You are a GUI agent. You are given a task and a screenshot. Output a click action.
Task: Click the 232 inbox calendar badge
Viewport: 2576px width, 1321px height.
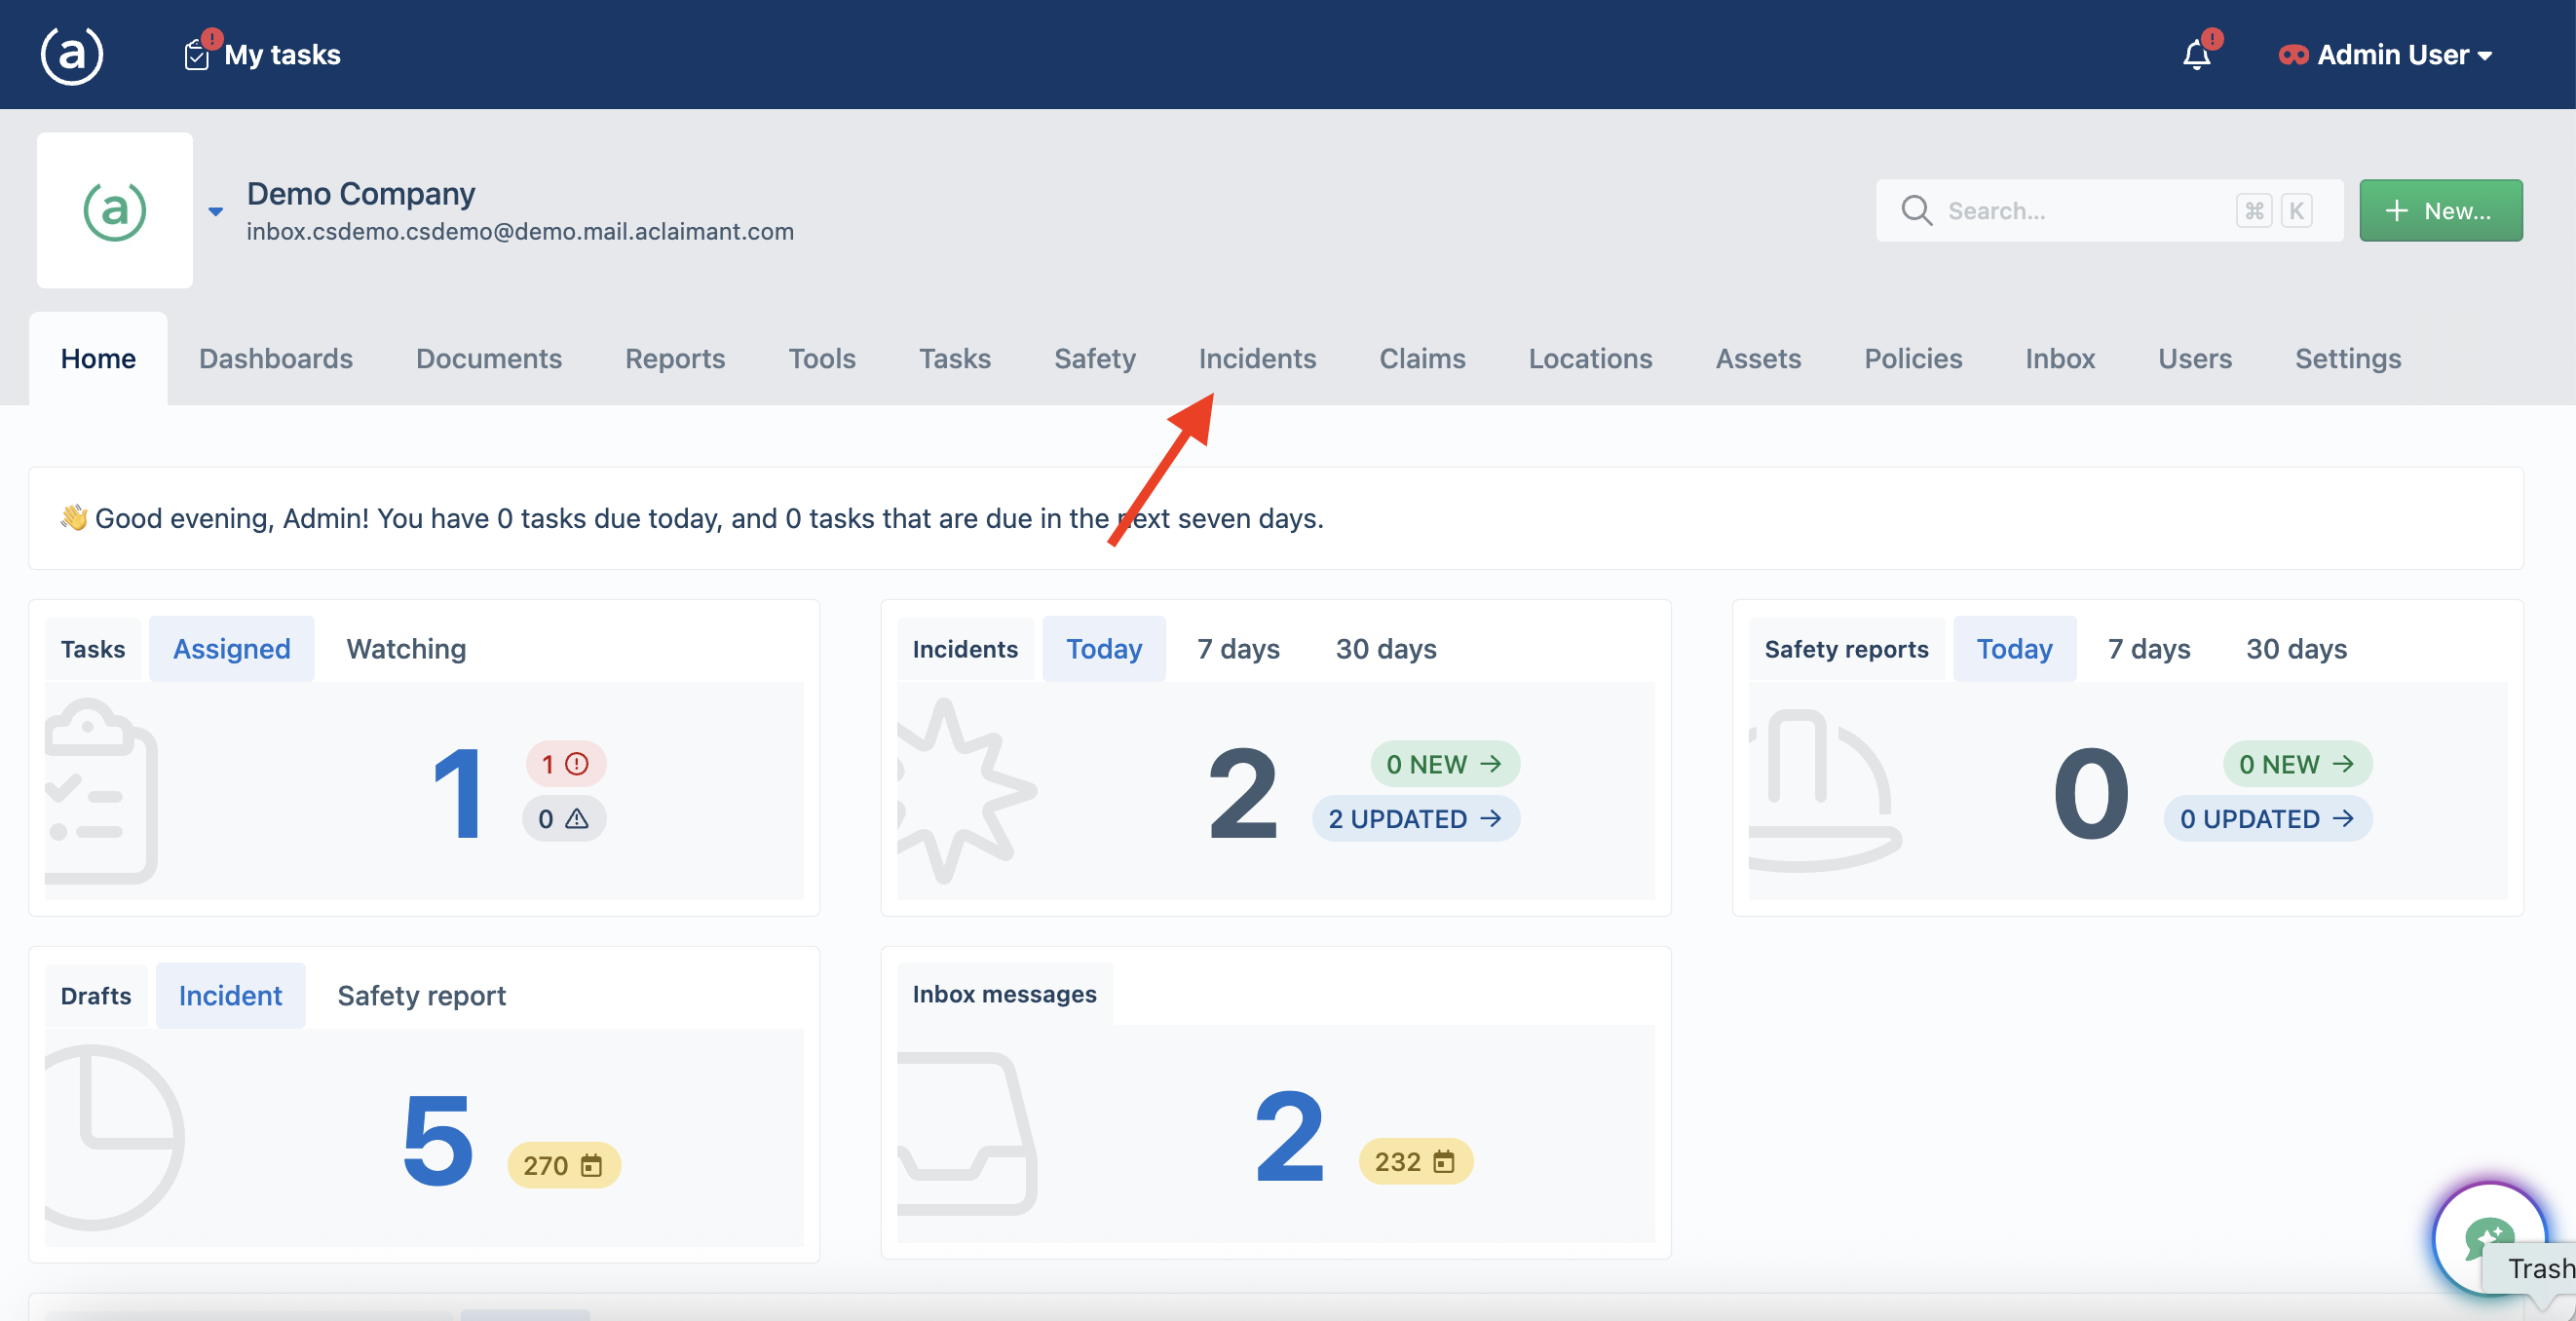(1415, 1161)
